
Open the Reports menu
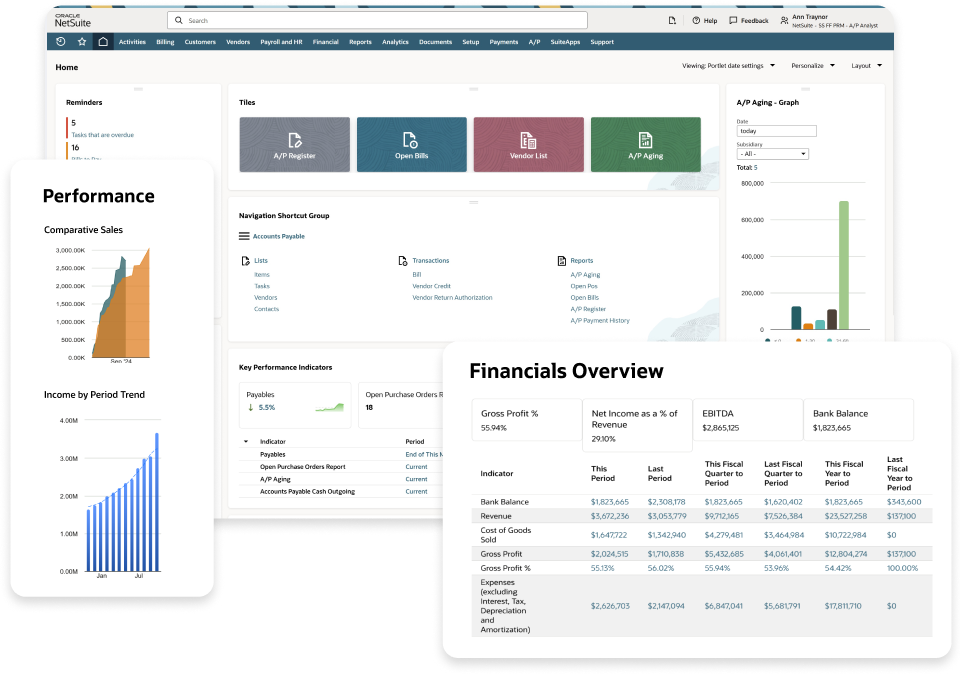click(360, 42)
